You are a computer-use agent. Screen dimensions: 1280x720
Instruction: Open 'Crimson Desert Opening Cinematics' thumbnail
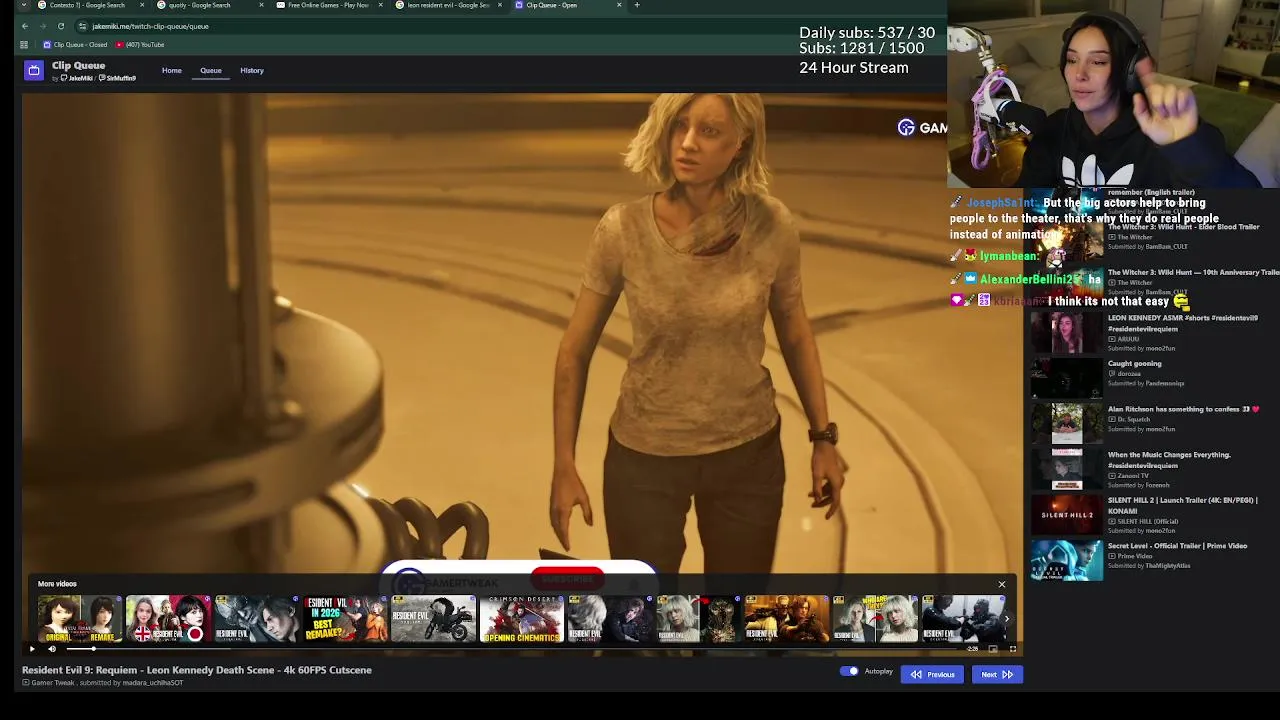coord(522,619)
